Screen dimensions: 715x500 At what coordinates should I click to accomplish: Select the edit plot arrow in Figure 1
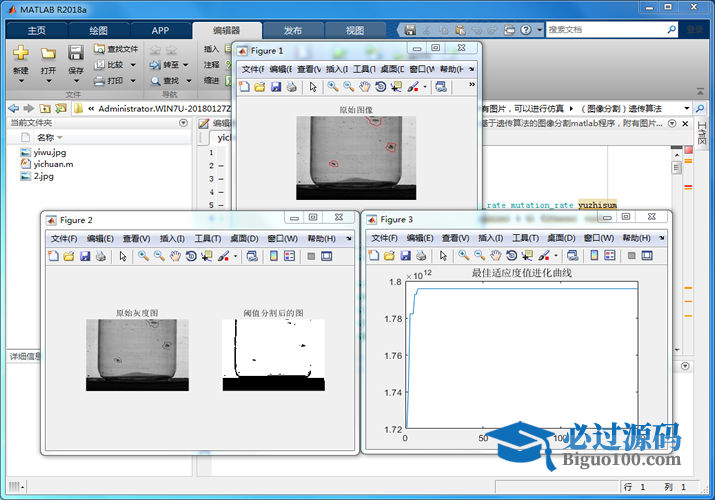coord(313,87)
